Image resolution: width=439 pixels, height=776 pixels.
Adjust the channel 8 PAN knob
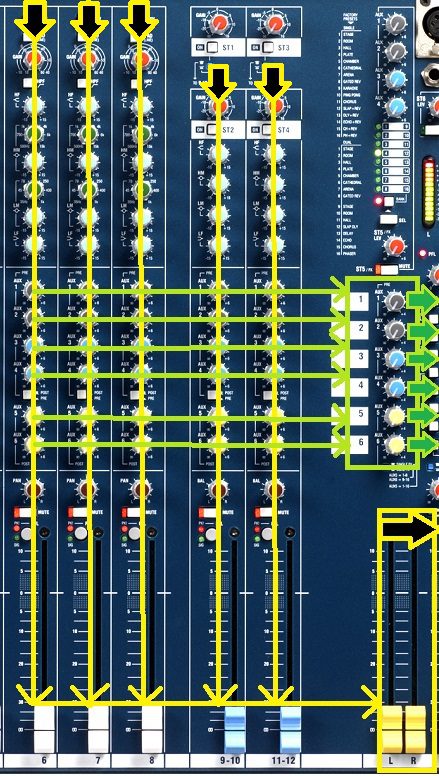(143, 489)
